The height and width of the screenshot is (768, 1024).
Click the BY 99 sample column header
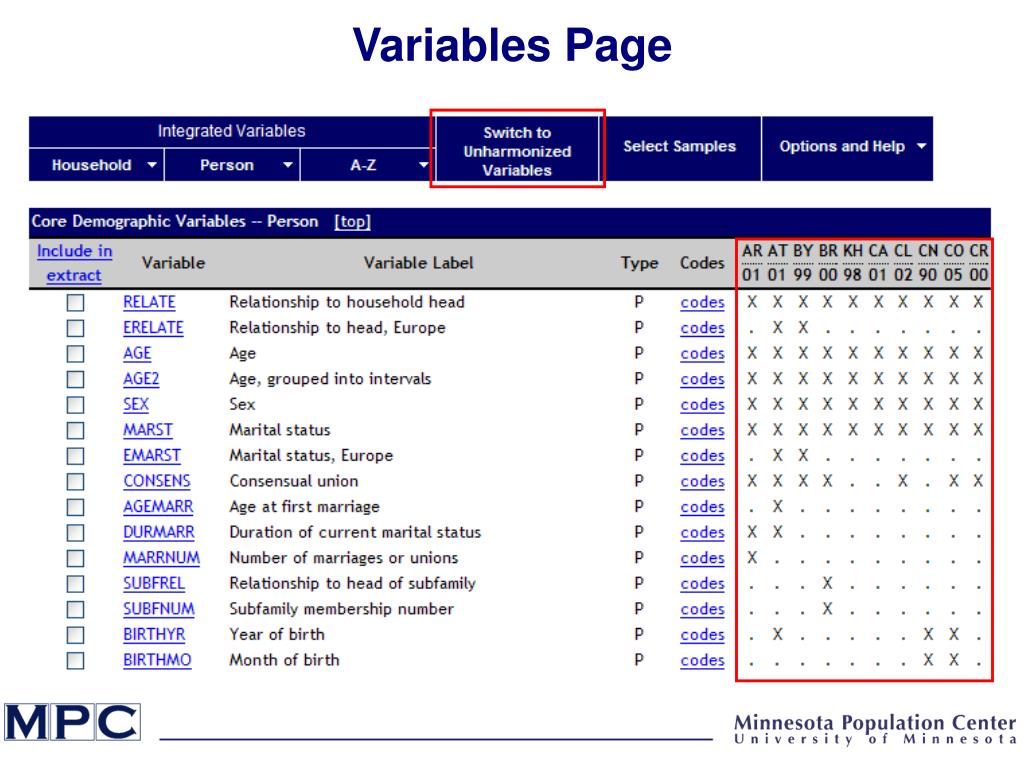803,263
